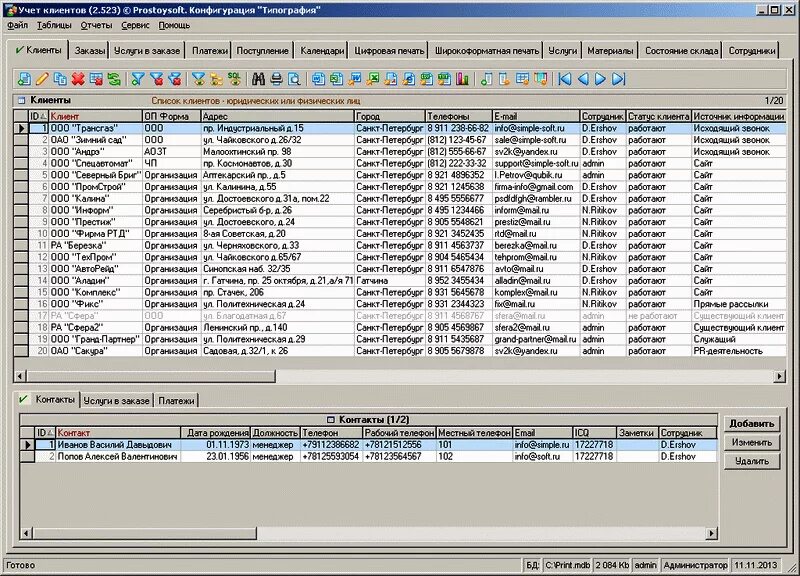Click contacts table scrollbar right arrow
This screenshot has width=800, height=576.
(x=711, y=534)
